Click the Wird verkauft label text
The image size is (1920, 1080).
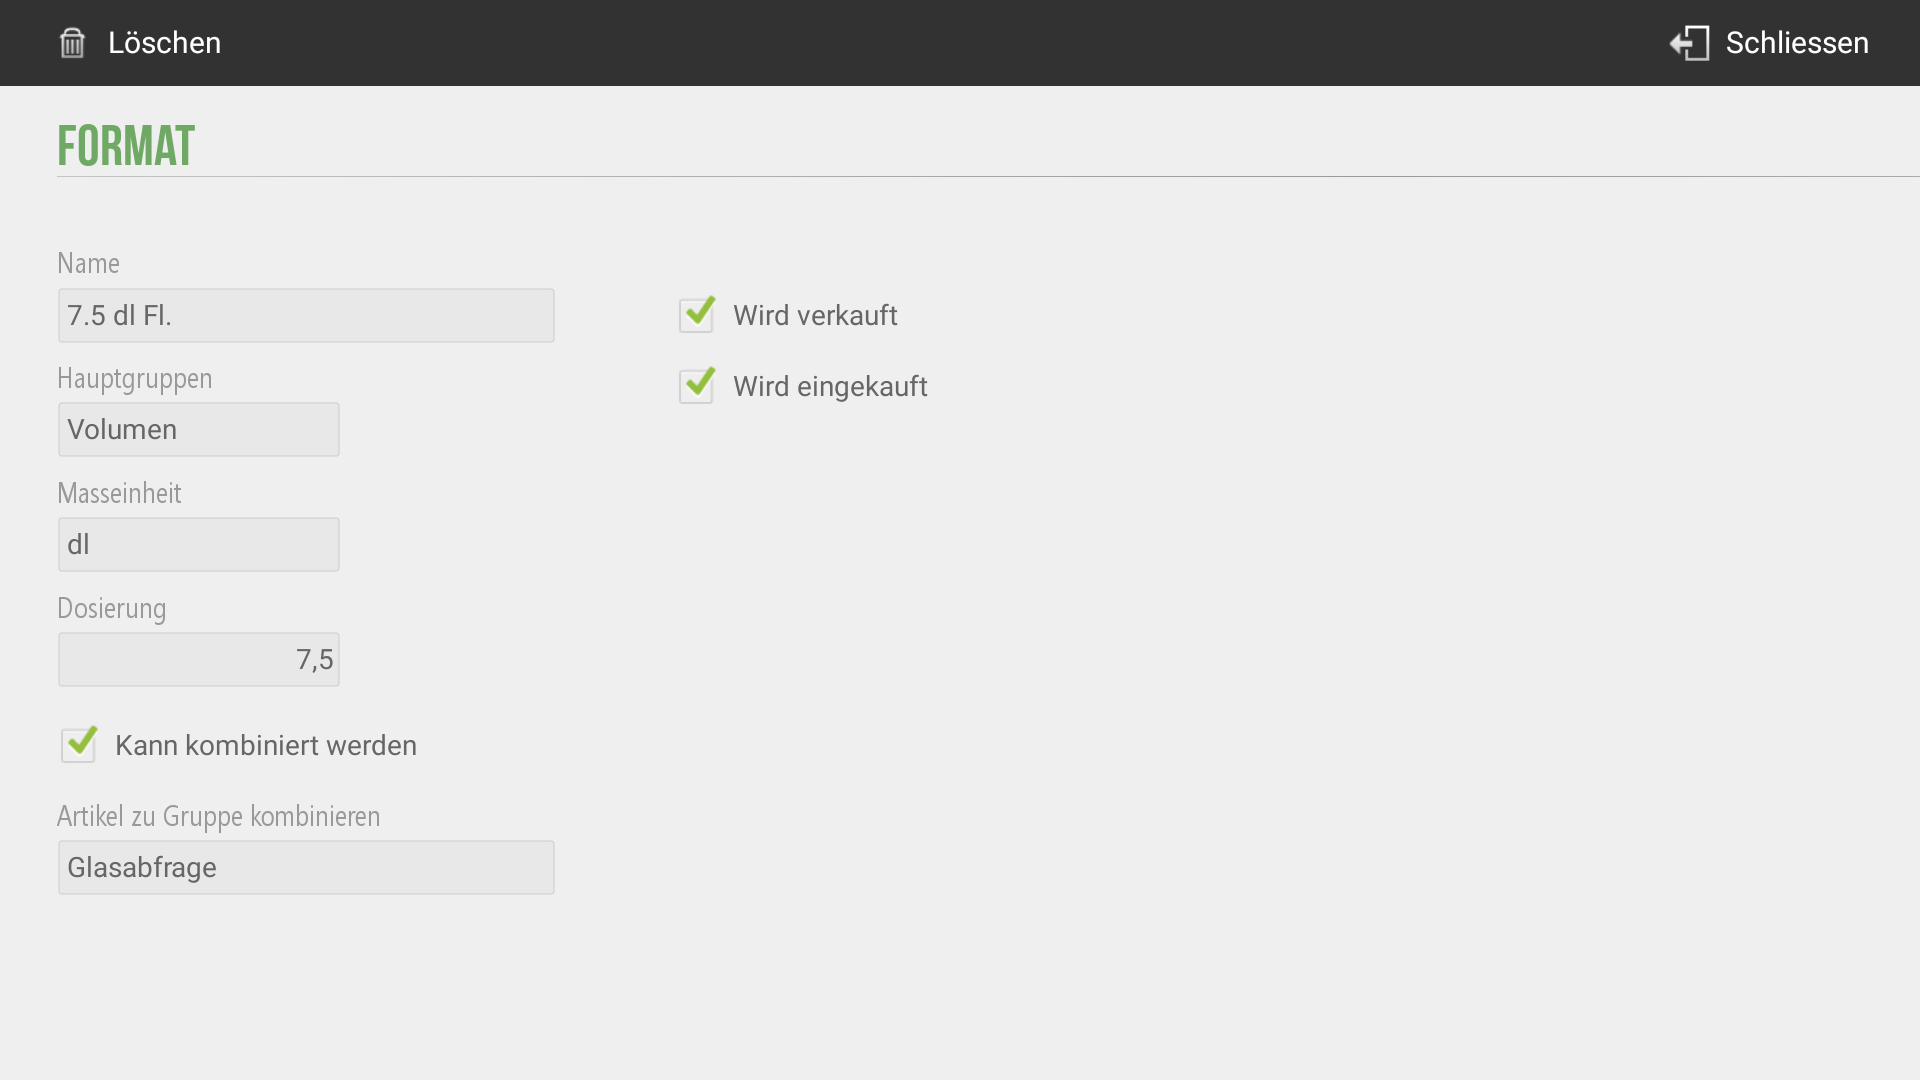pyautogui.click(x=815, y=316)
